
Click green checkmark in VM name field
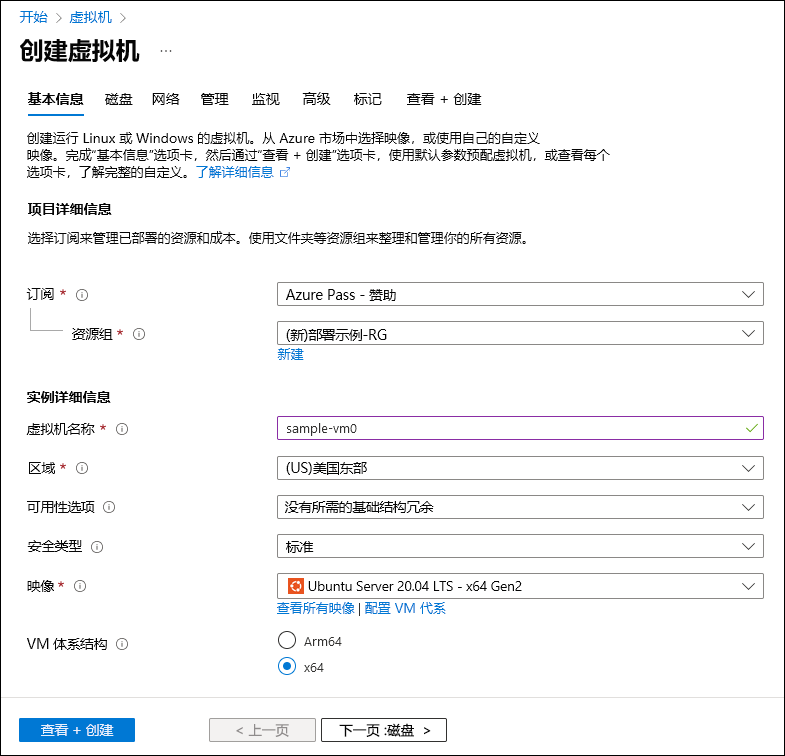click(751, 429)
